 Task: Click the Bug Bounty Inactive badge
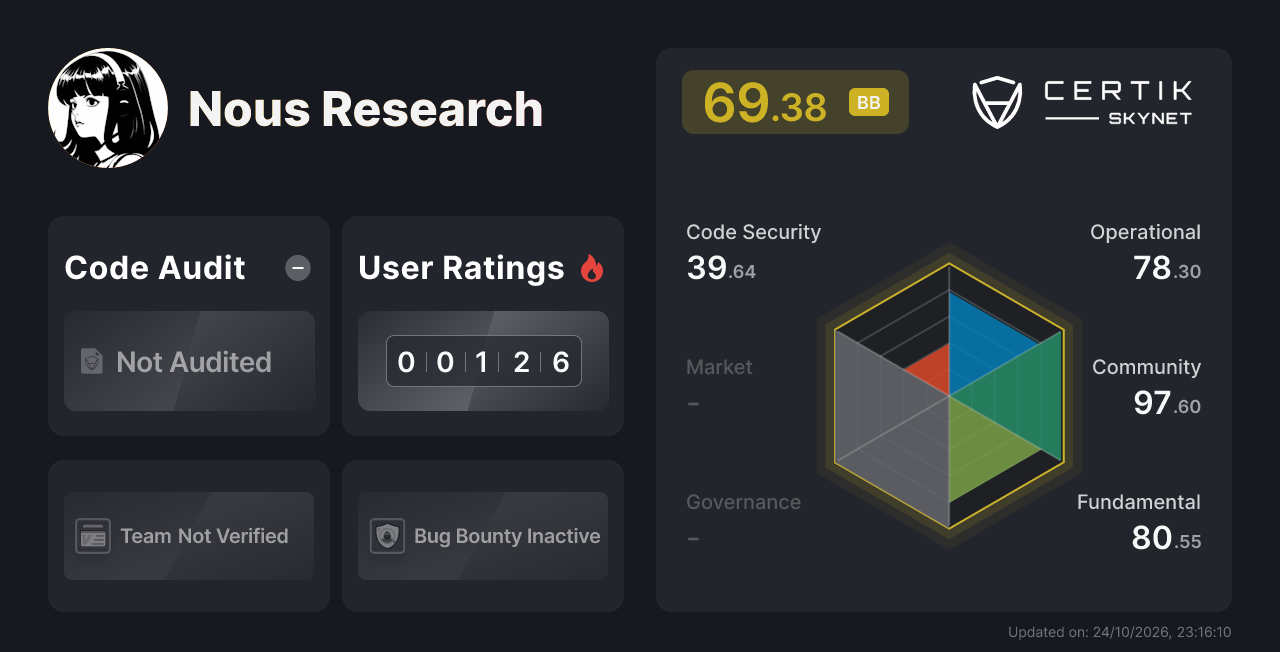coord(483,536)
